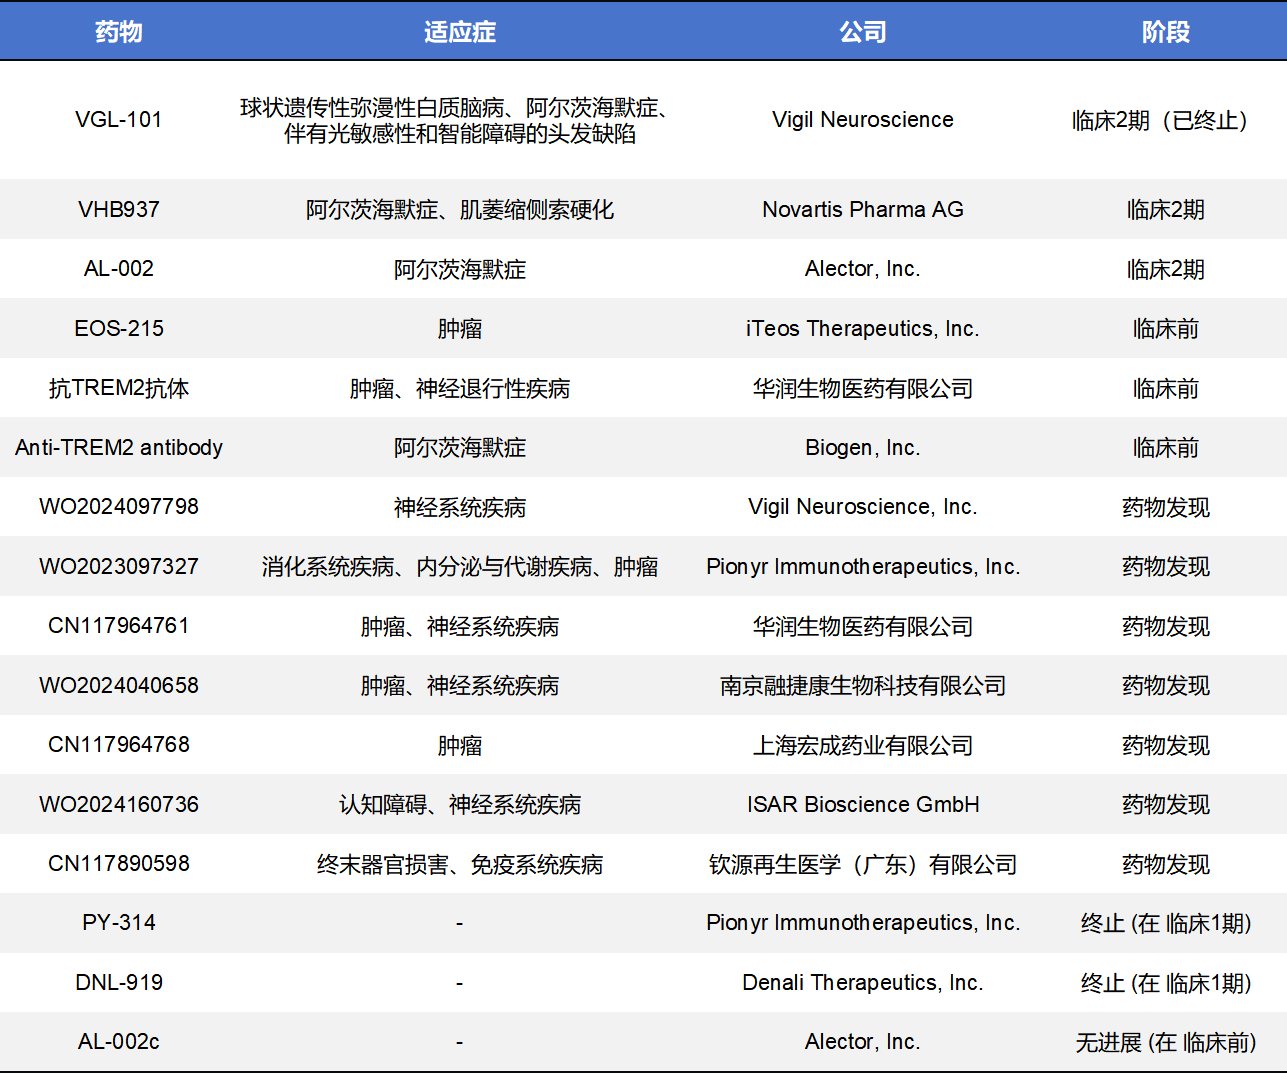Select the Novartis Pharma AG company cell

862,209
